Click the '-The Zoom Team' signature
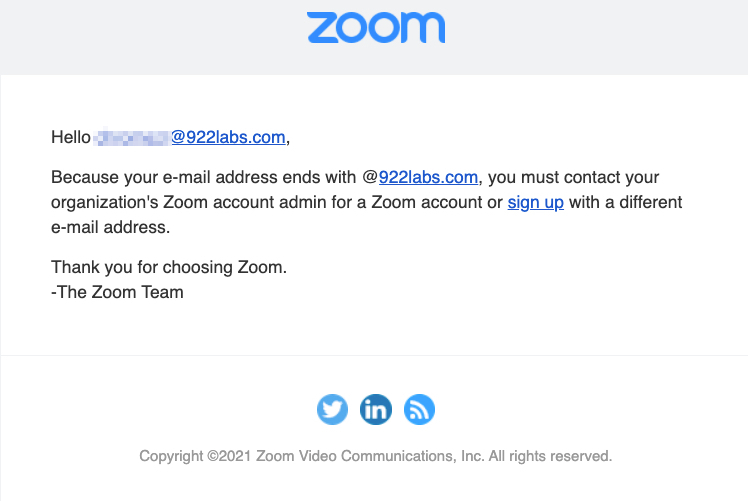Viewport: 748px width, 501px height. click(x=117, y=292)
